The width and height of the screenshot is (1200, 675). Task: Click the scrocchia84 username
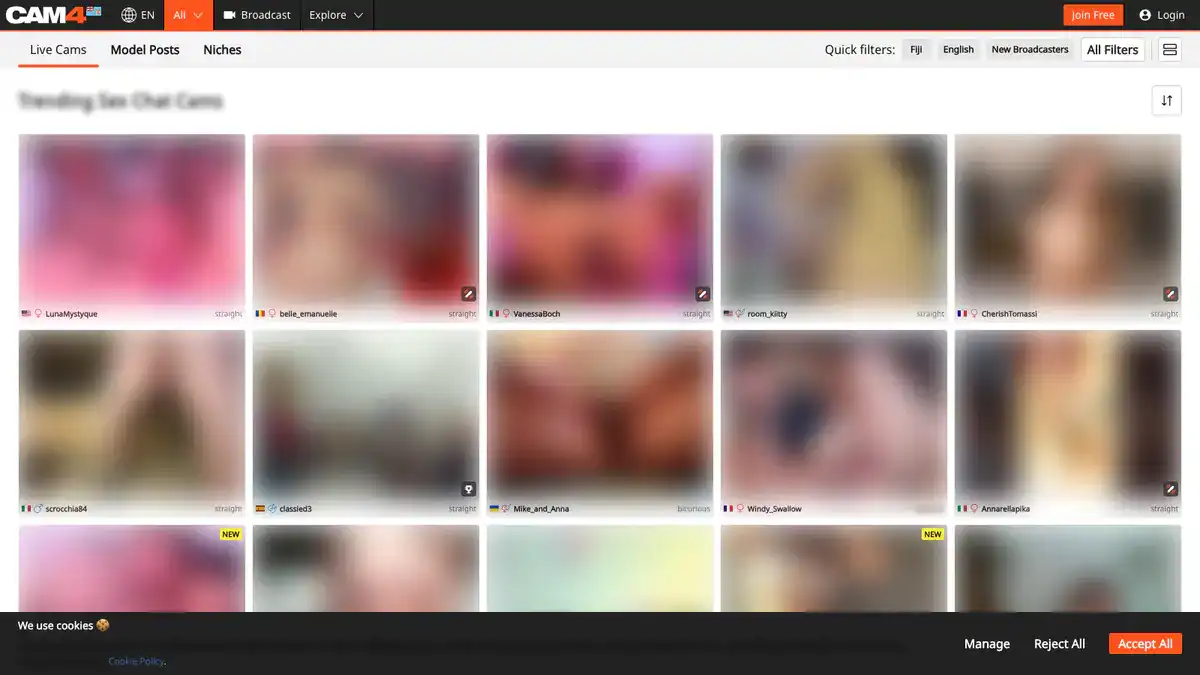(x=67, y=509)
